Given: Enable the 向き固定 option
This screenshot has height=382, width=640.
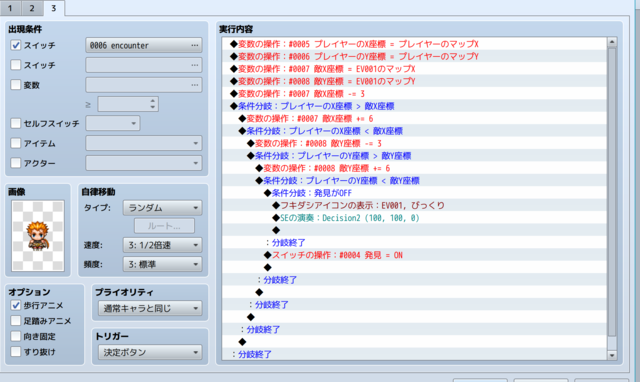Looking at the screenshot, I should [16, 336].
